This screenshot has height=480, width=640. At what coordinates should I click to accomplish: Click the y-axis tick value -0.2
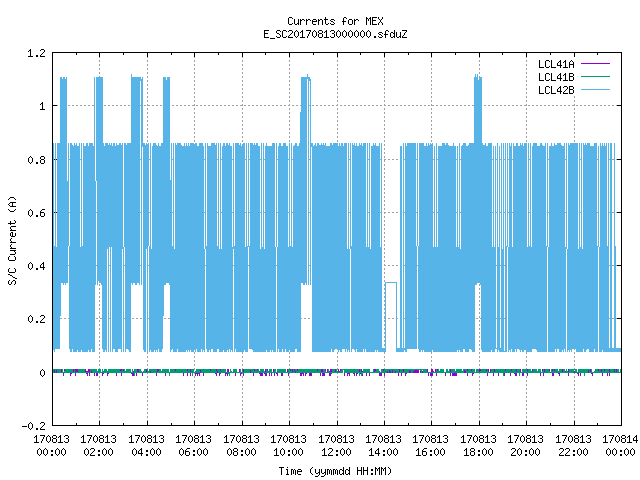point(33,426)
